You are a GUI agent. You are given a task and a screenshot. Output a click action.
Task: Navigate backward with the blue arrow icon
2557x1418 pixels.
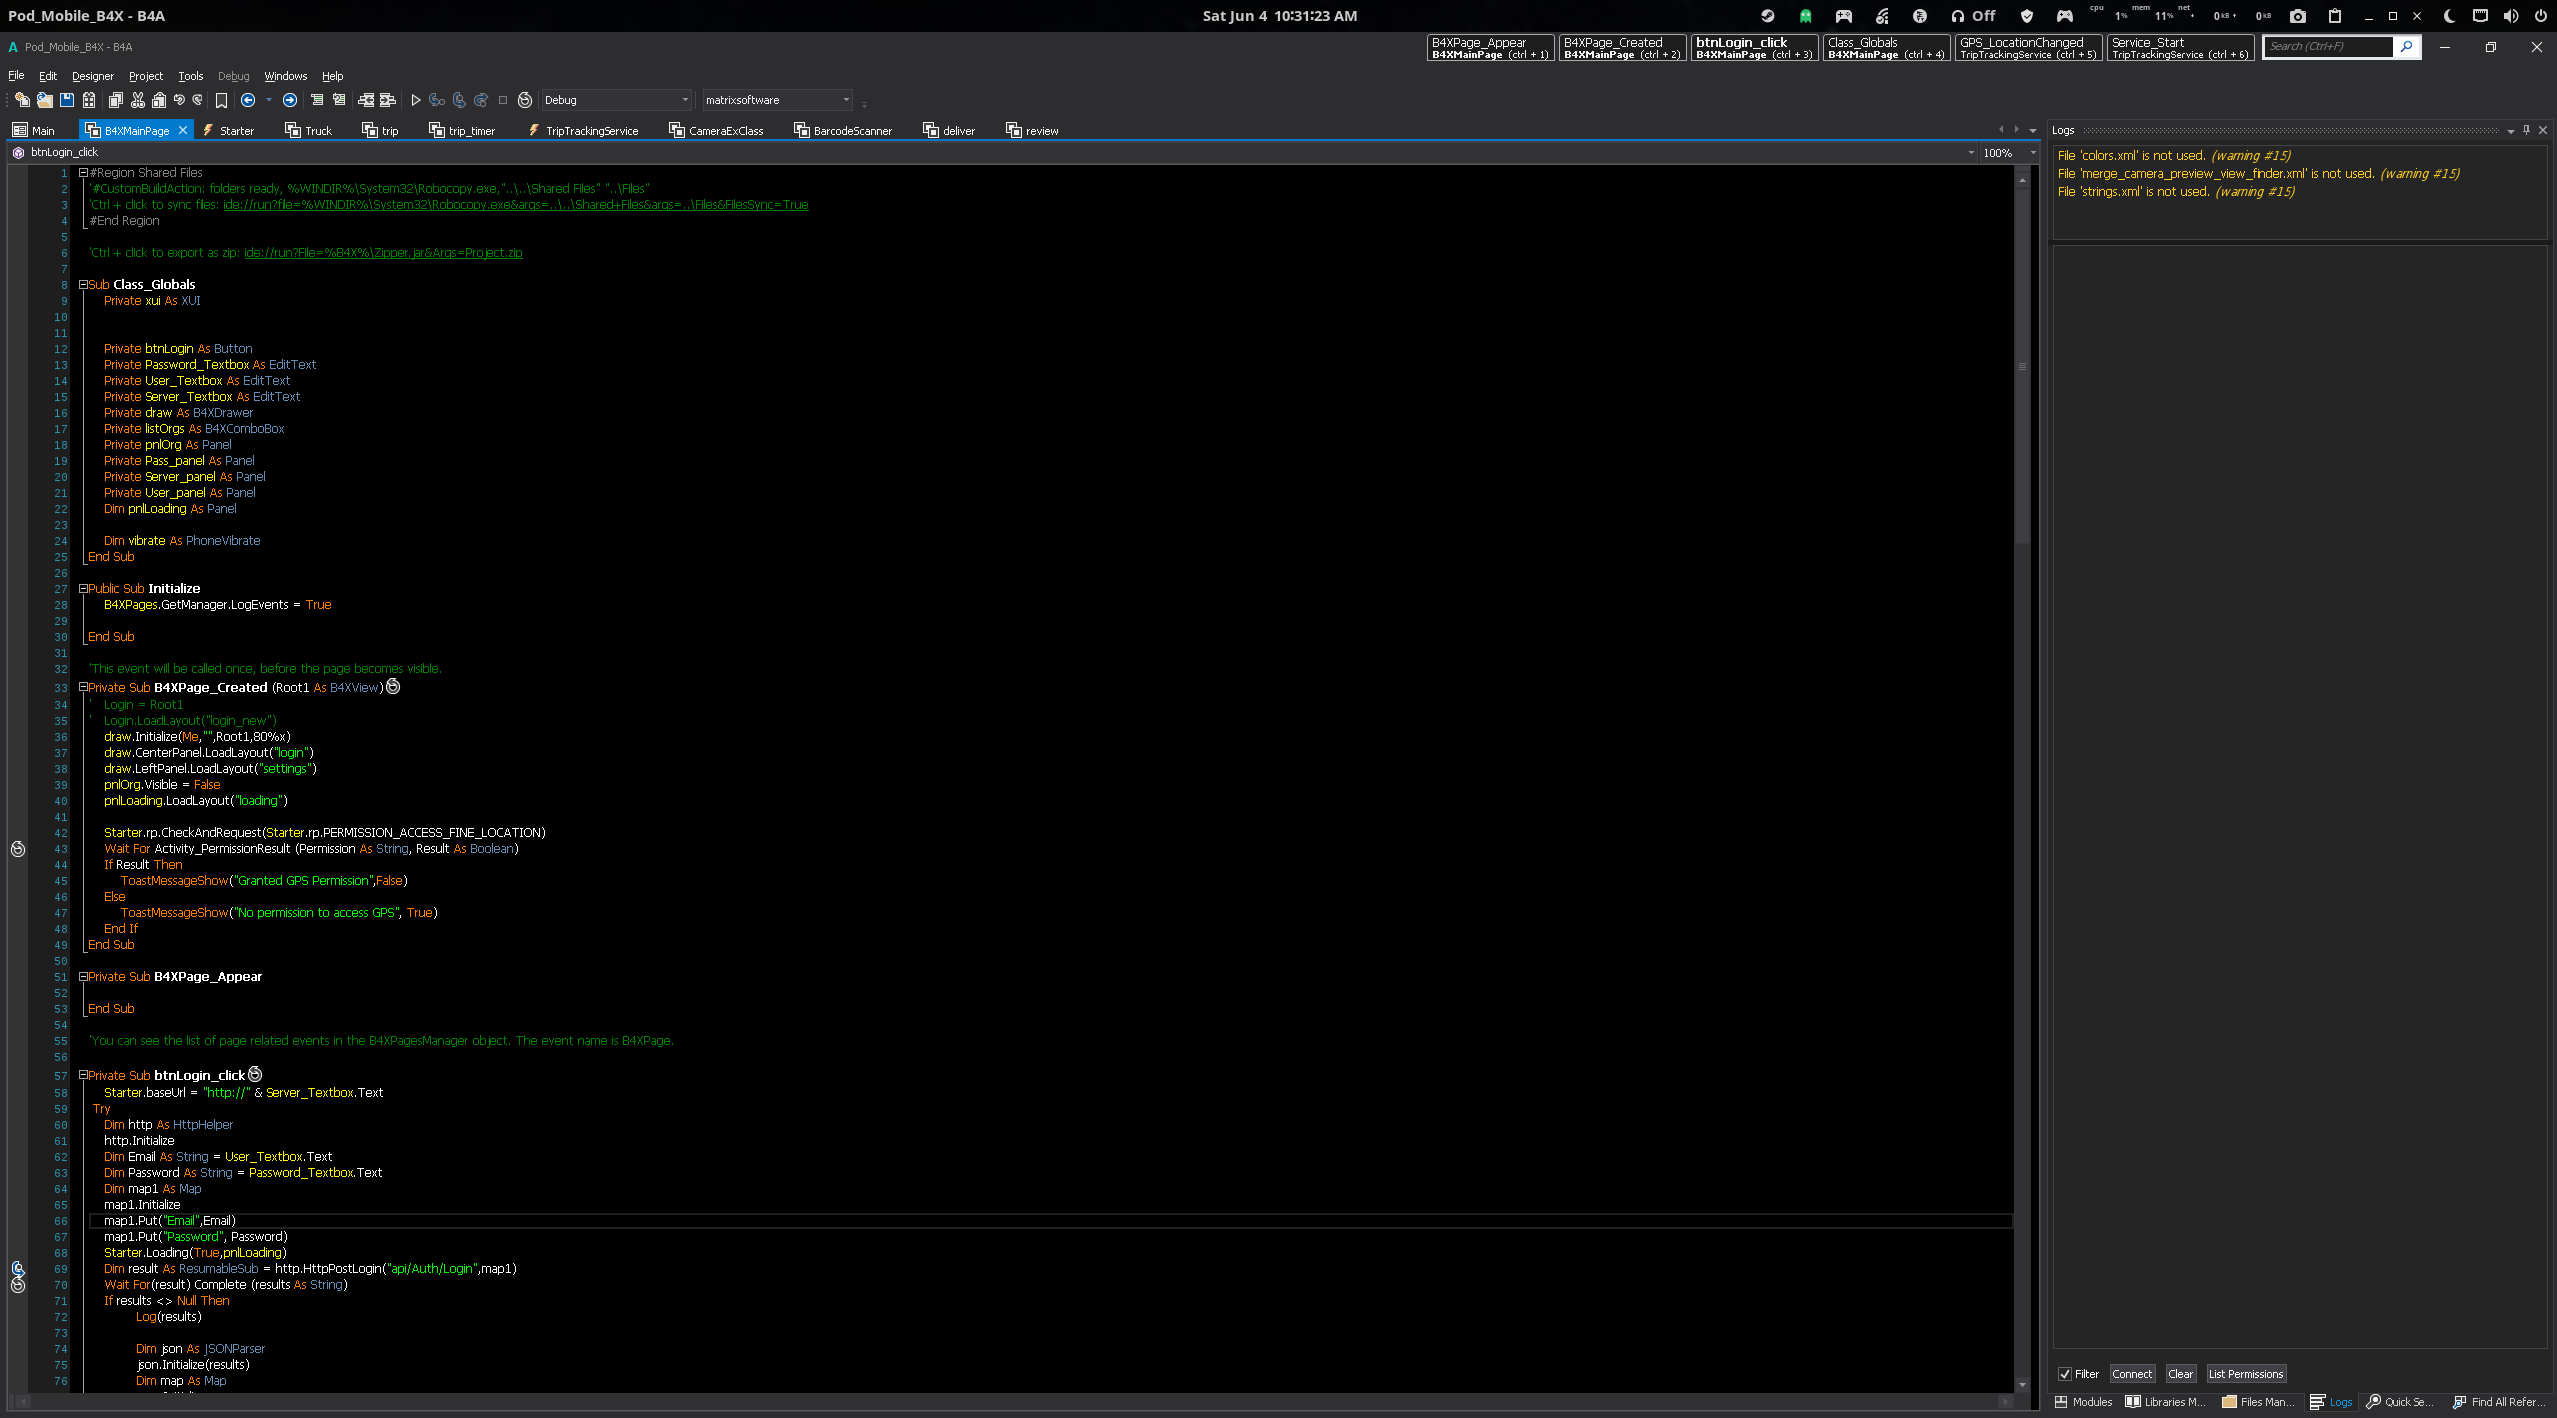click(248, 100)
